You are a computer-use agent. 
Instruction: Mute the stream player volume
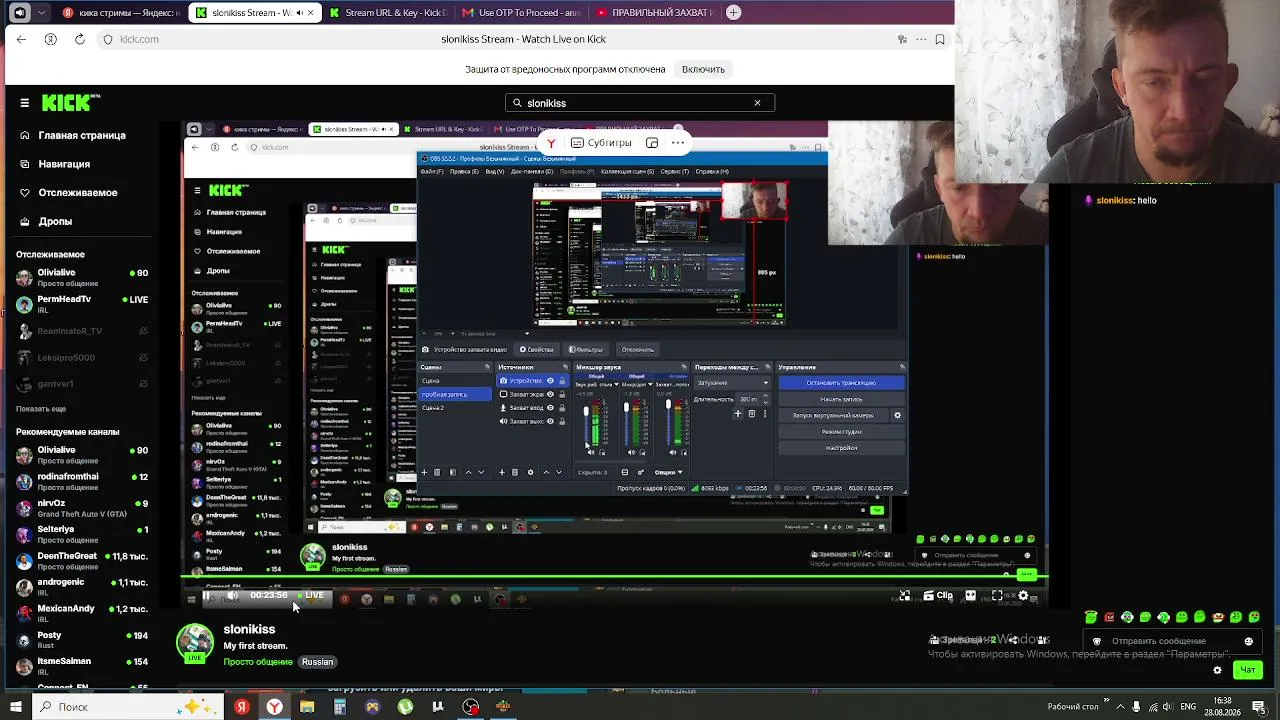(232, 596)
